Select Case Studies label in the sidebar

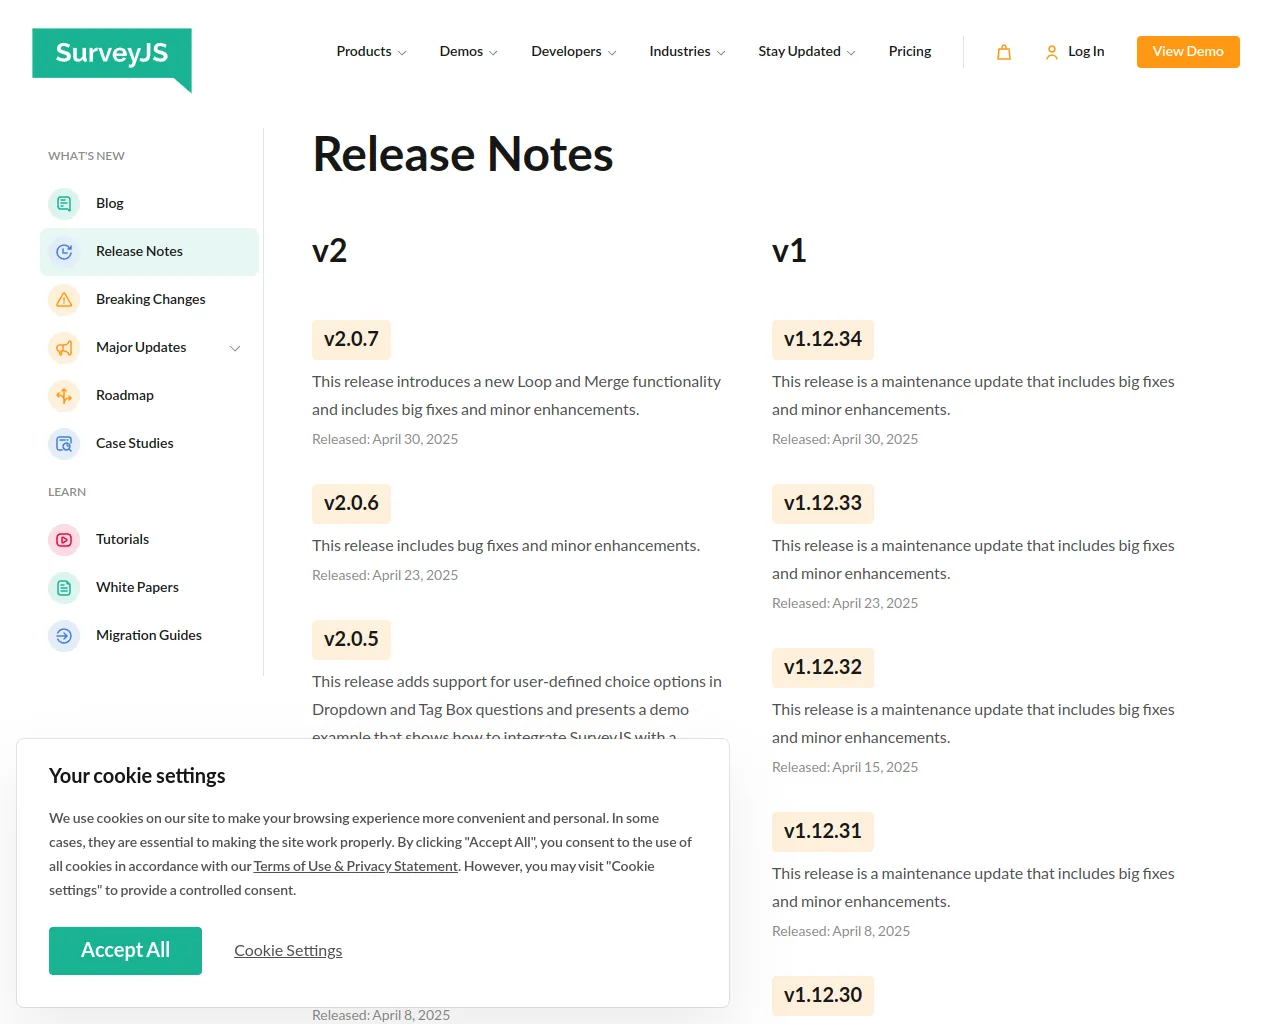point(135,444)
